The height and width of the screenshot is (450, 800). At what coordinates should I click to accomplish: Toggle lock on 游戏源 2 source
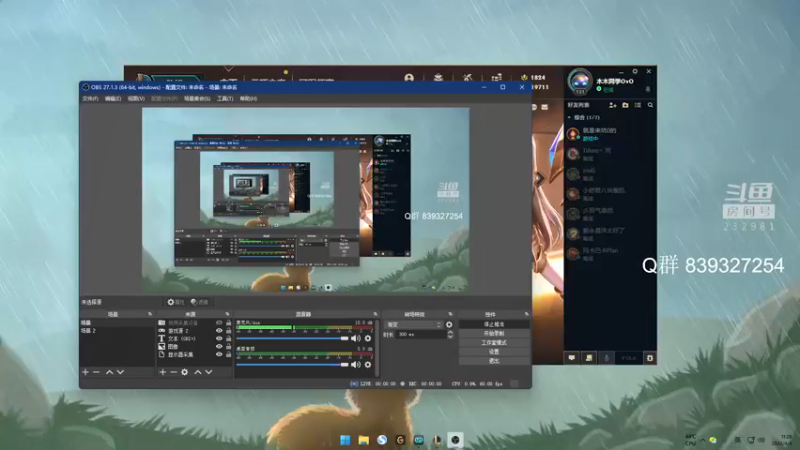point(229,331)
